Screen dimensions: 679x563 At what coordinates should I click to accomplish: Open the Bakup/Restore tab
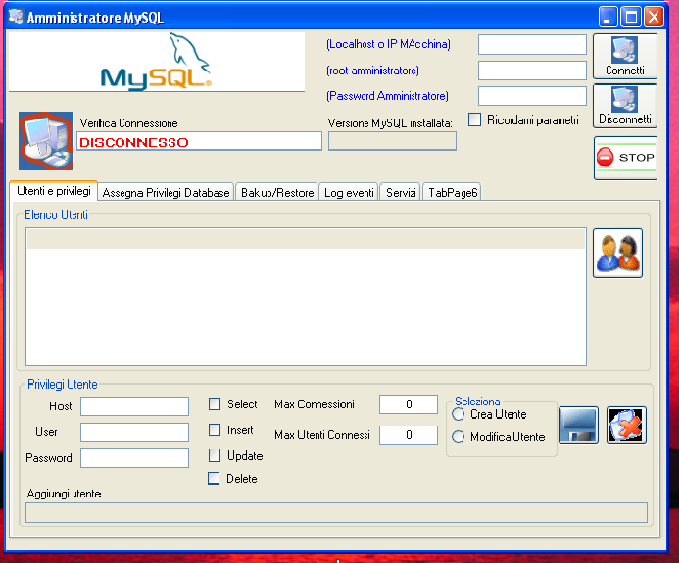point(277,192)
